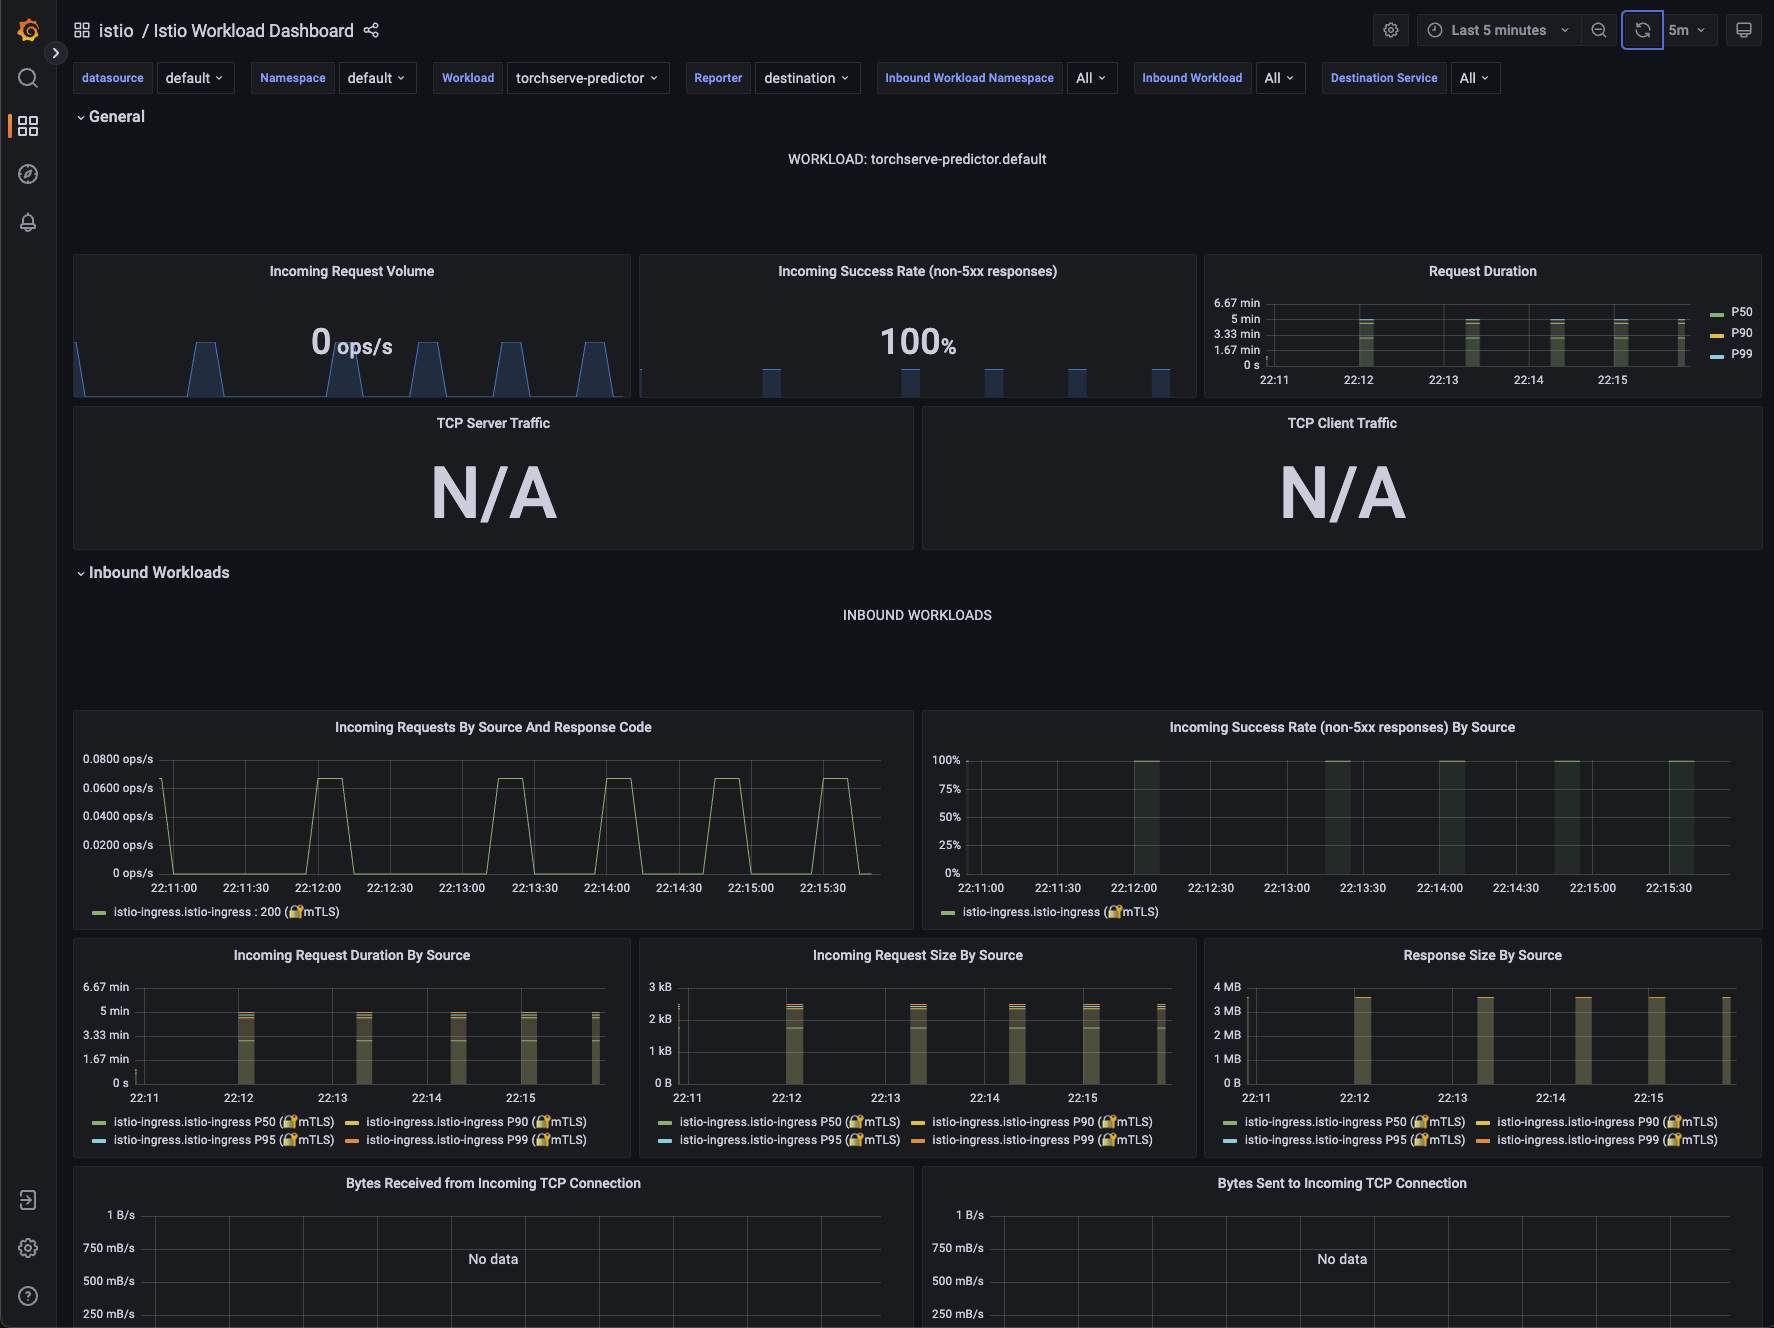This screenshot has width=1774, height=1328.
Task: Open the Explore compass icon
Action: (28, 174)
